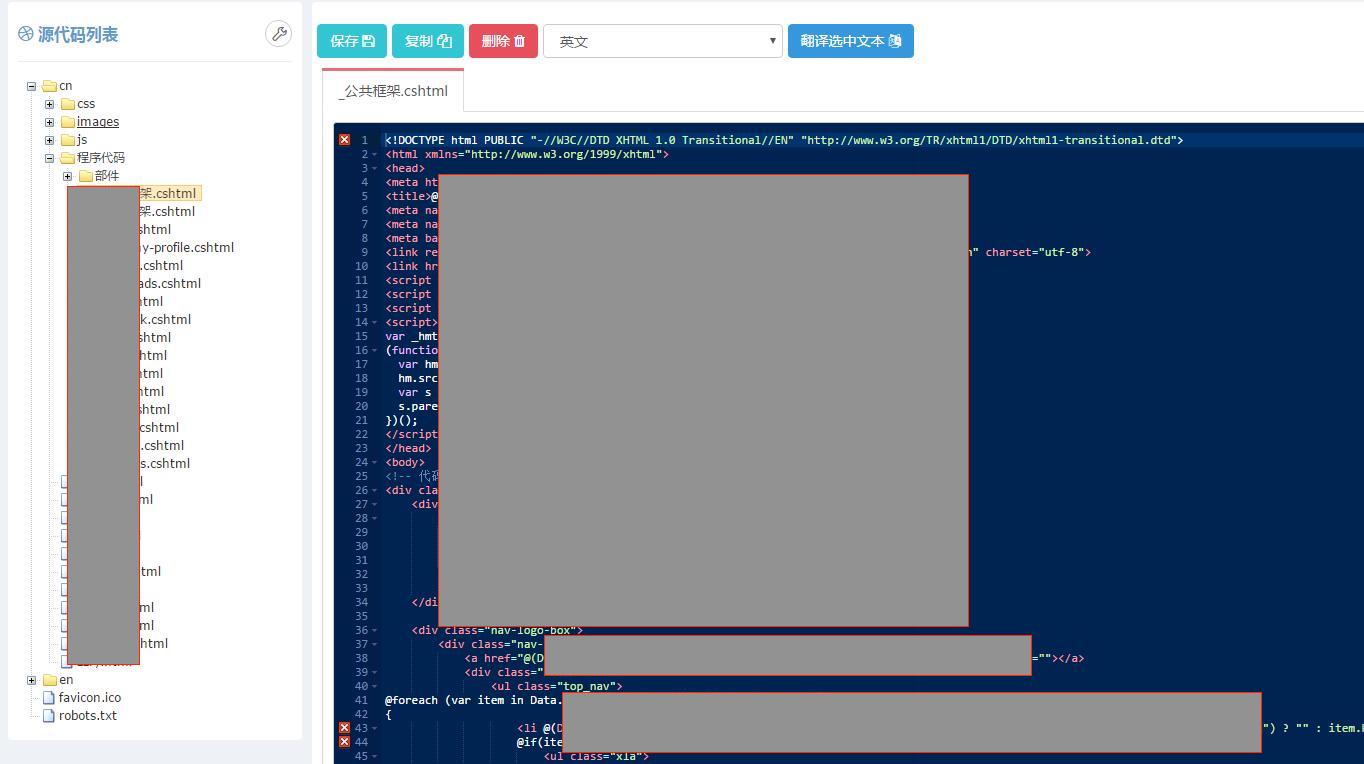1364x764 pixels.
Task: Expand the 部件 folder node
Action: point(67,176)
